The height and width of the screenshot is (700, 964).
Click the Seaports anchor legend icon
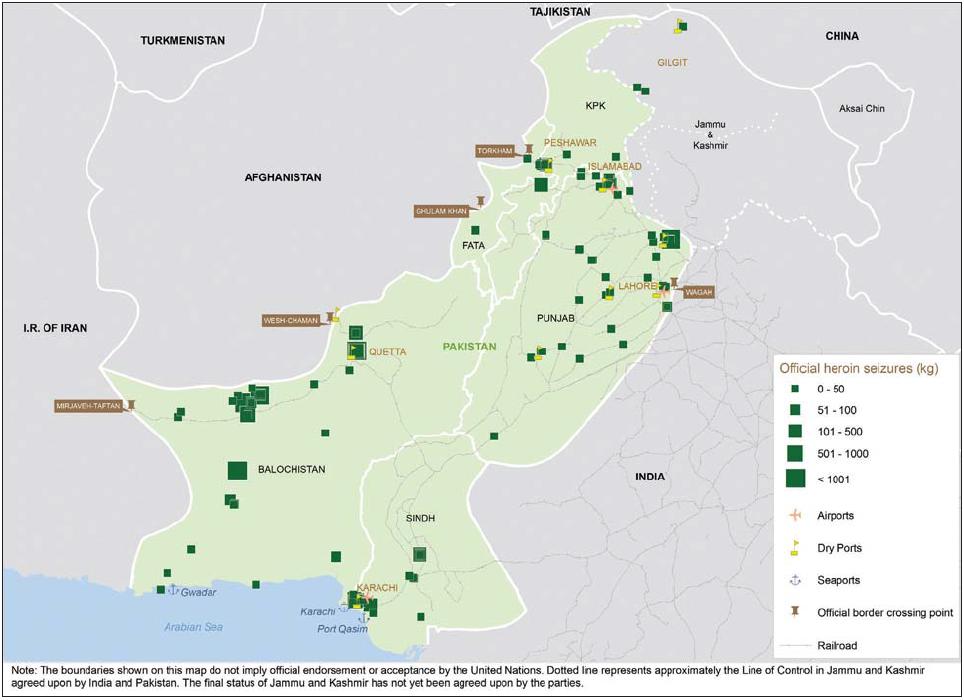click(795, 580)
